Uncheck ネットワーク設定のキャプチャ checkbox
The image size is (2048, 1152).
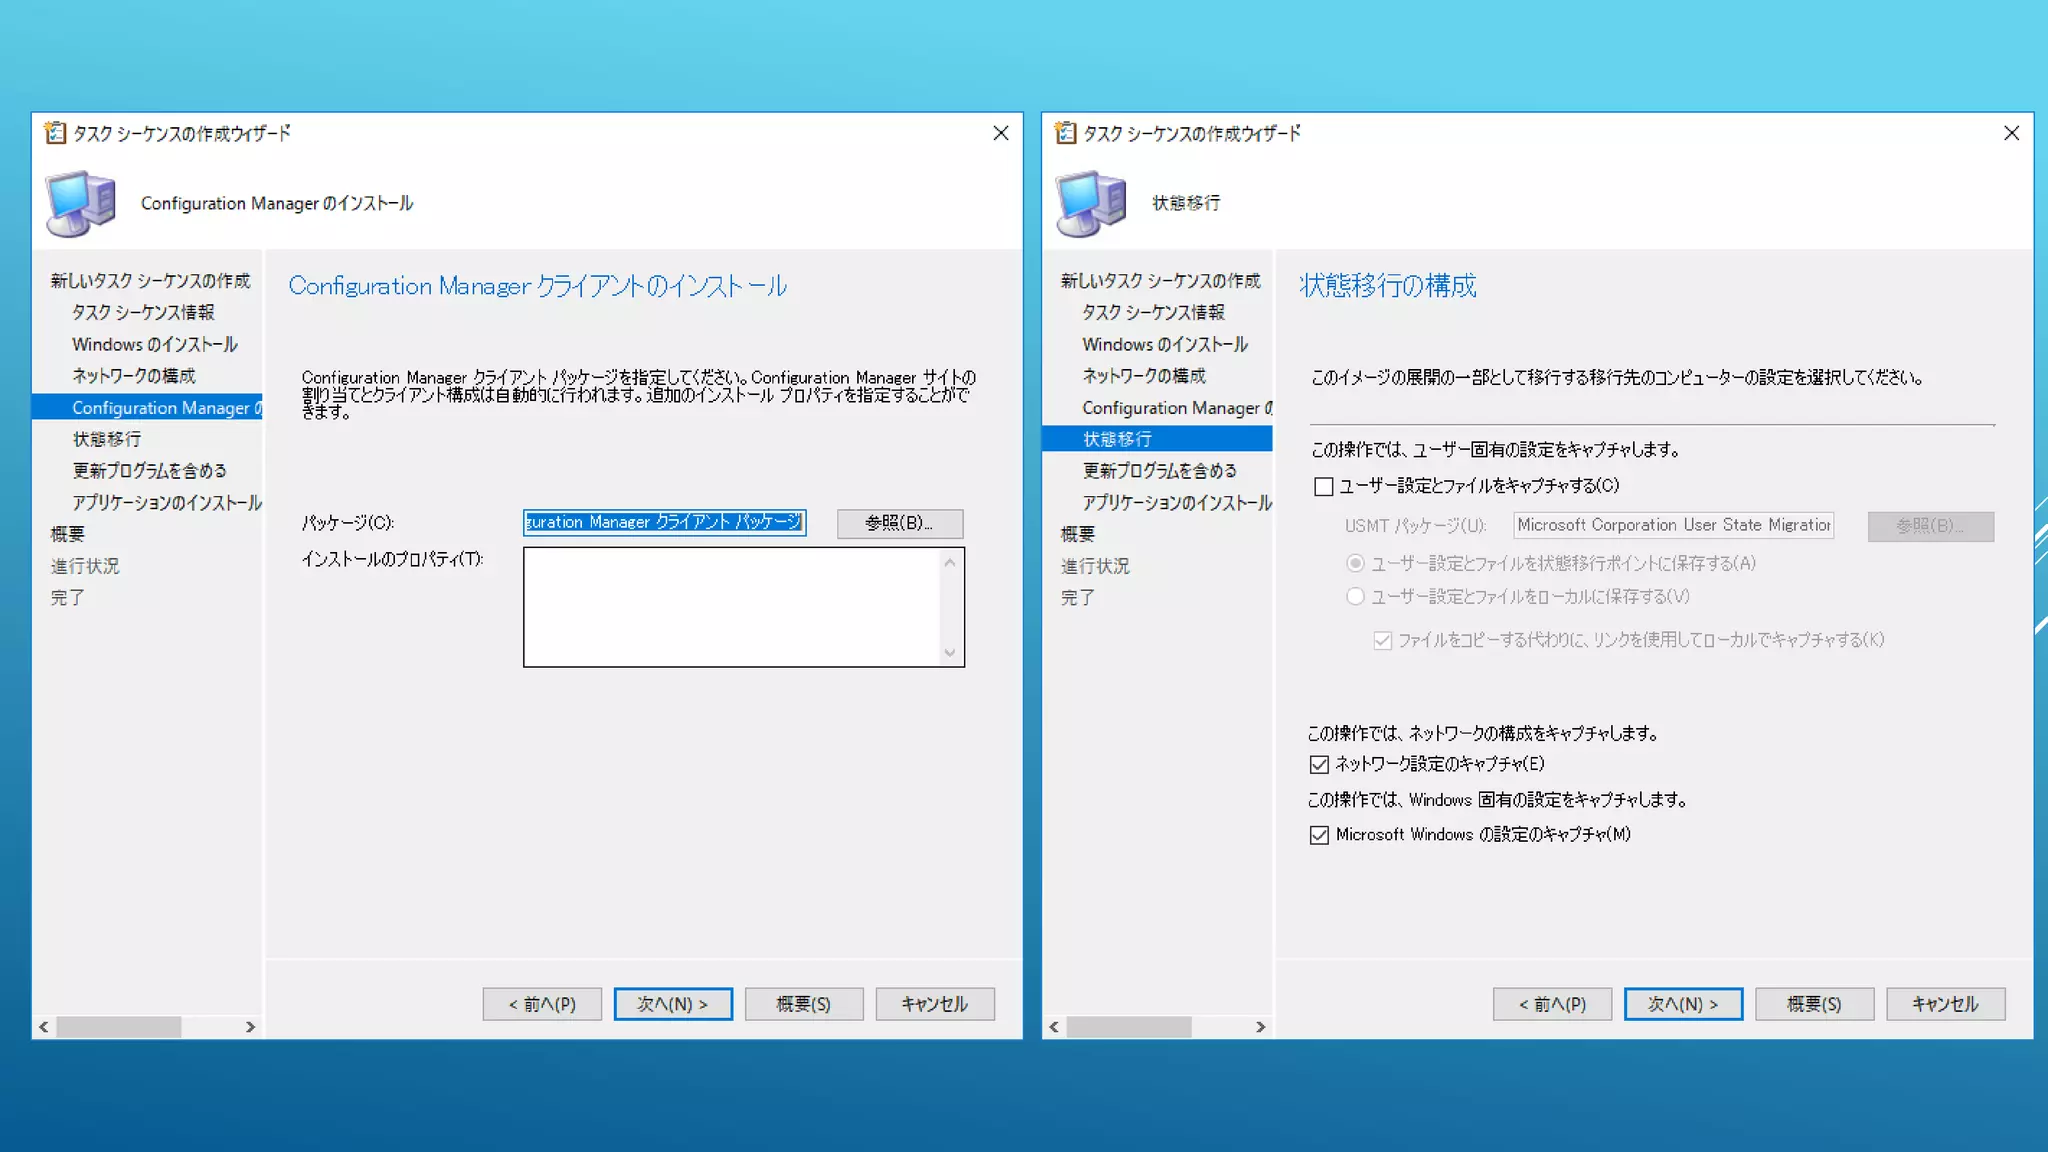(1319, 765)
